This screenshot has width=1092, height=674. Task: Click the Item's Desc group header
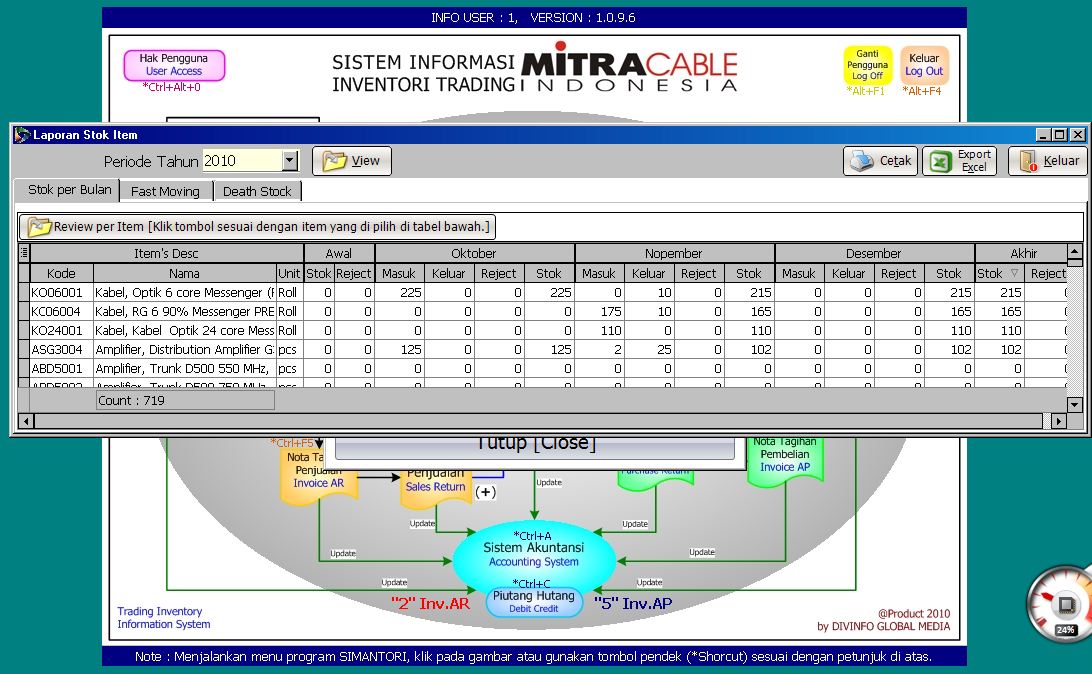[x=166, y=253]
